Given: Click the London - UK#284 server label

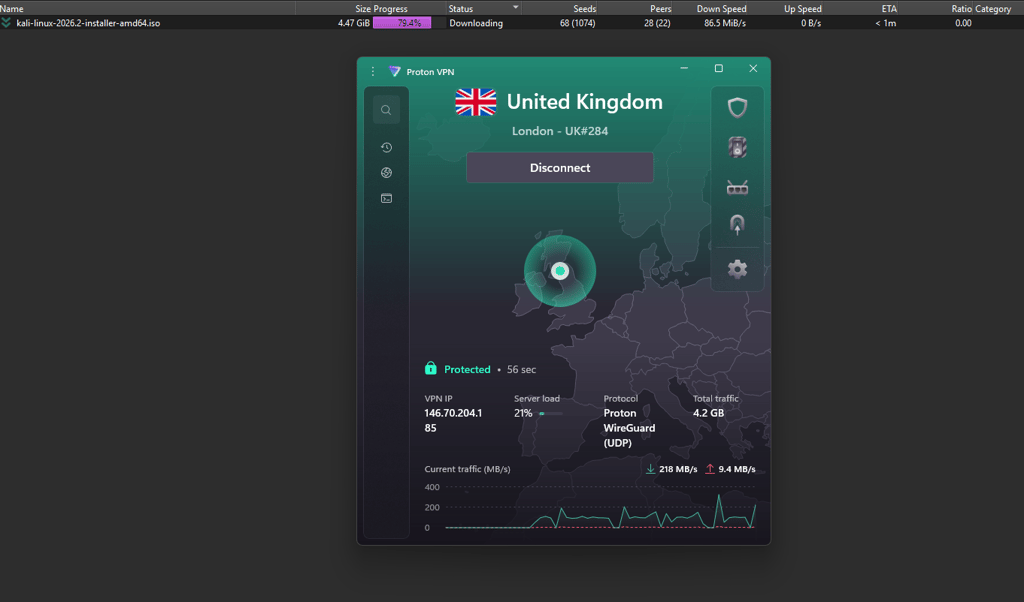Looking at the screenshot, I should 560,131.
